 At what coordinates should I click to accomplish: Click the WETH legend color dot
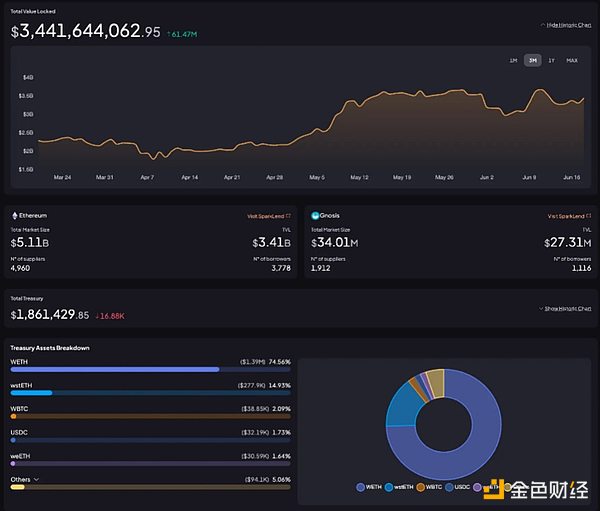(x=360, y=487)
